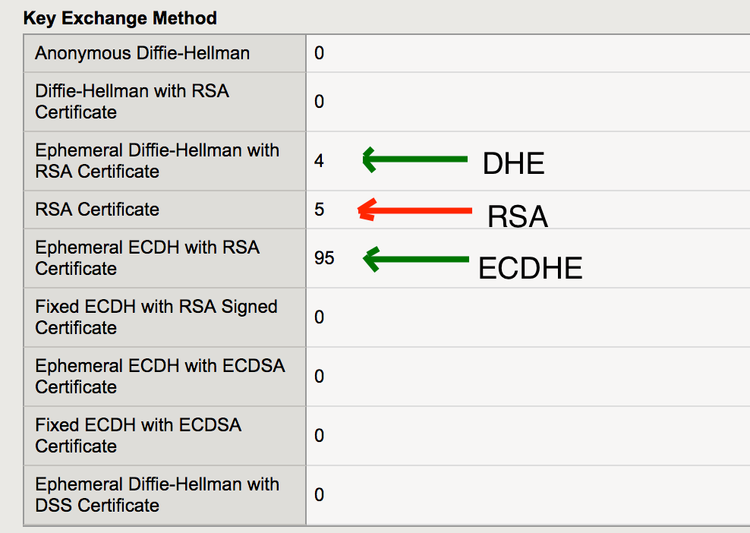
Task: Select Fixed ECDH with ECDSA Certificate label
Action: pyautogui.click(x=138, y=435)
